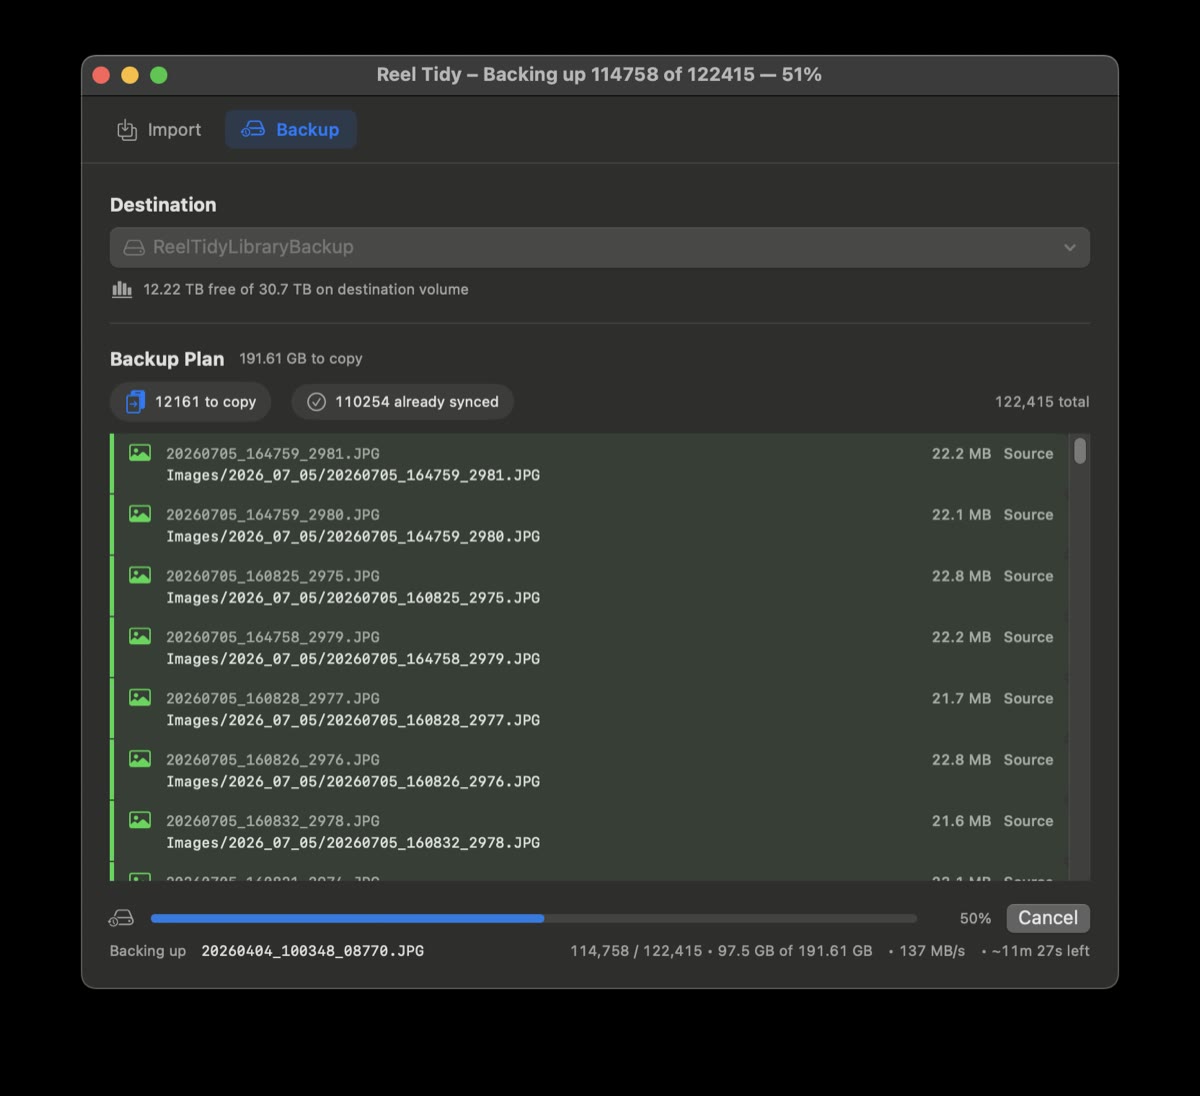Click current file 20260404_100348_08770.JPG in status
This screenshot has height=1096, width=1200.
[x=313, y=951]
